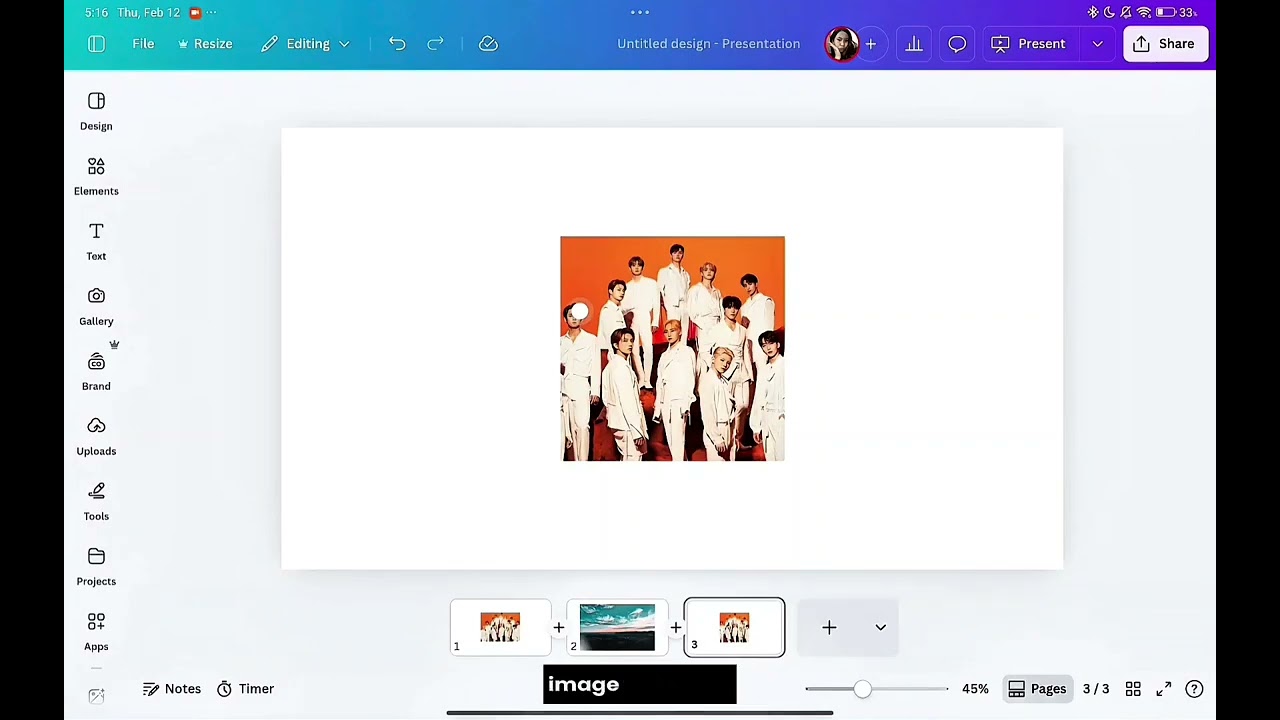Open the Tools panel

pos(96,502)
